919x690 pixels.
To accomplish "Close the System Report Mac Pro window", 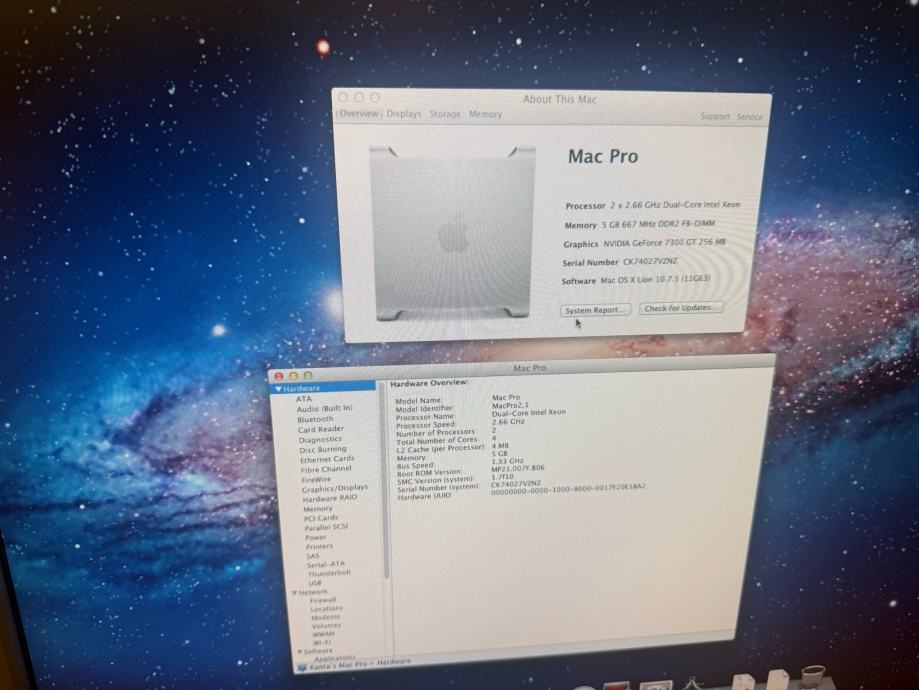I will click(279, 376).
